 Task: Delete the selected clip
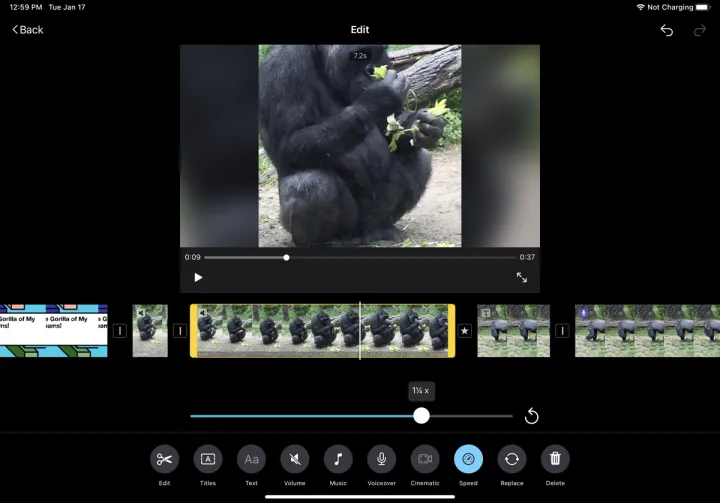click(555, 459)
